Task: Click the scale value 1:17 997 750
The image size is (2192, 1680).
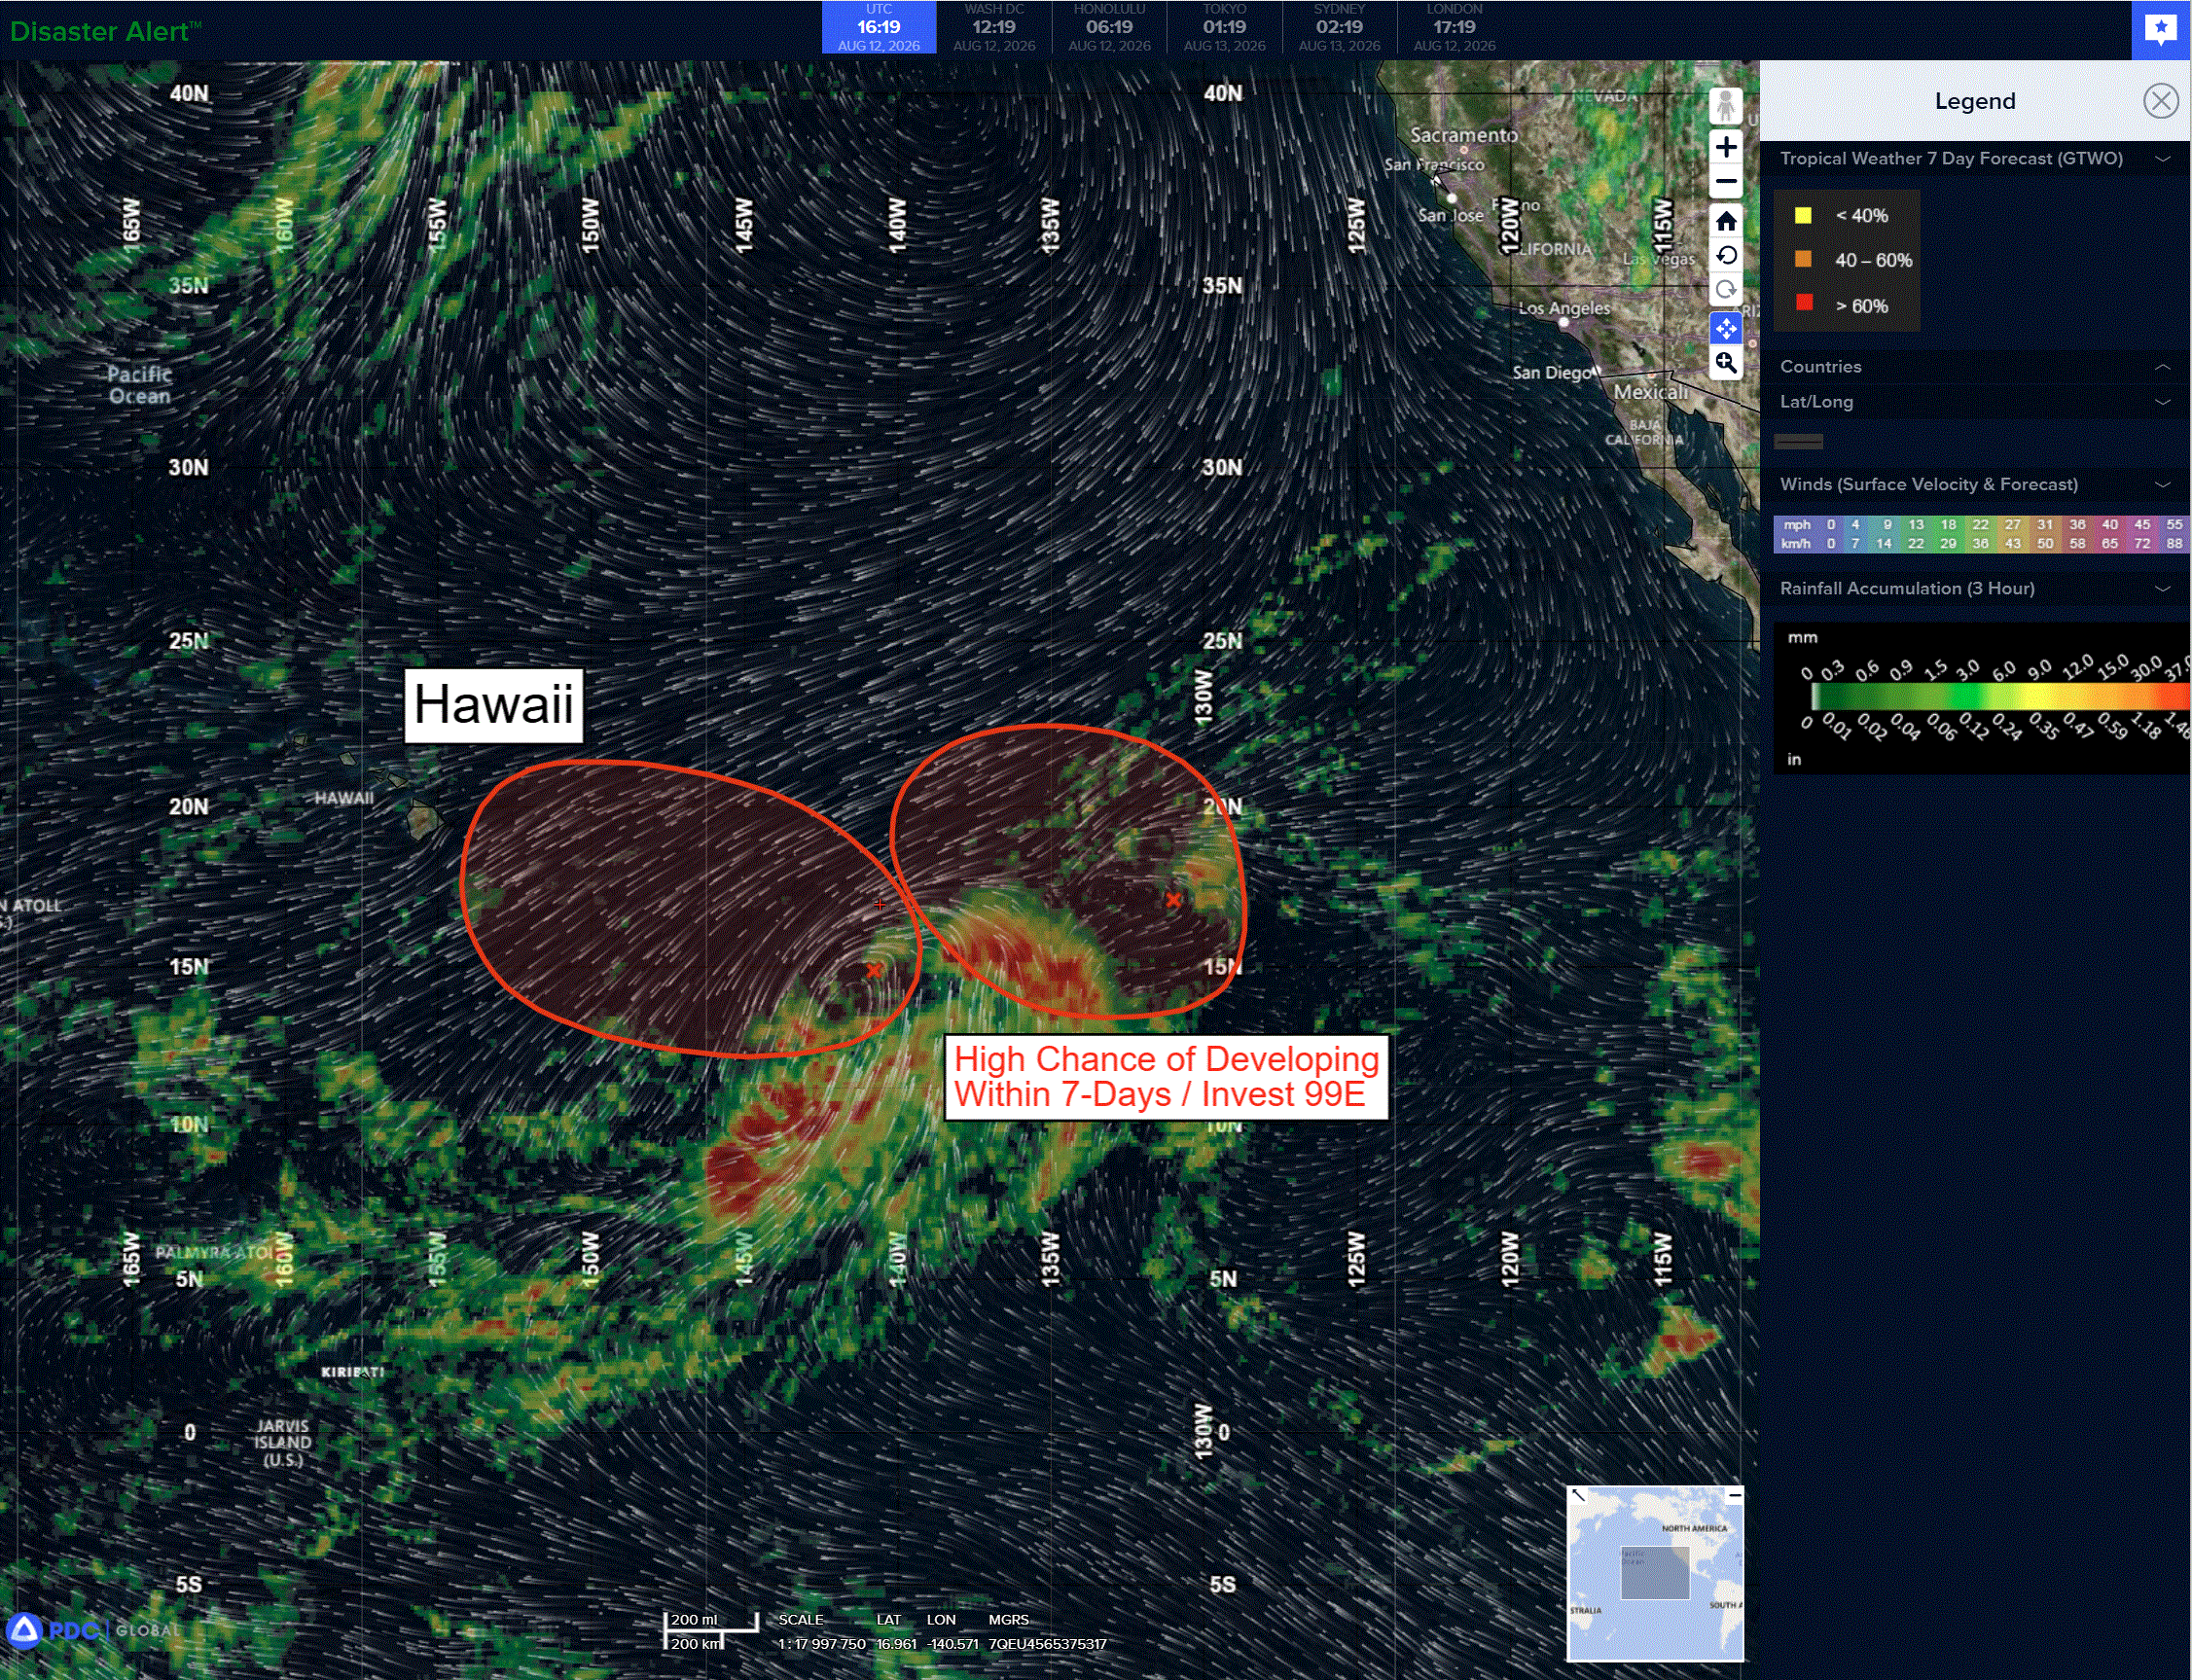Action: tap(822, 1644)
